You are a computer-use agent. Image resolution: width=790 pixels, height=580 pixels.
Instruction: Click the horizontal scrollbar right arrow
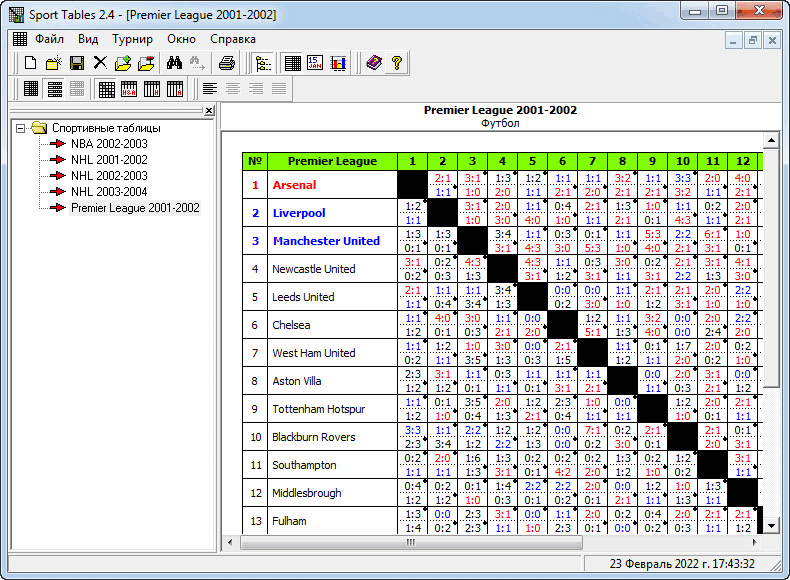754,543
